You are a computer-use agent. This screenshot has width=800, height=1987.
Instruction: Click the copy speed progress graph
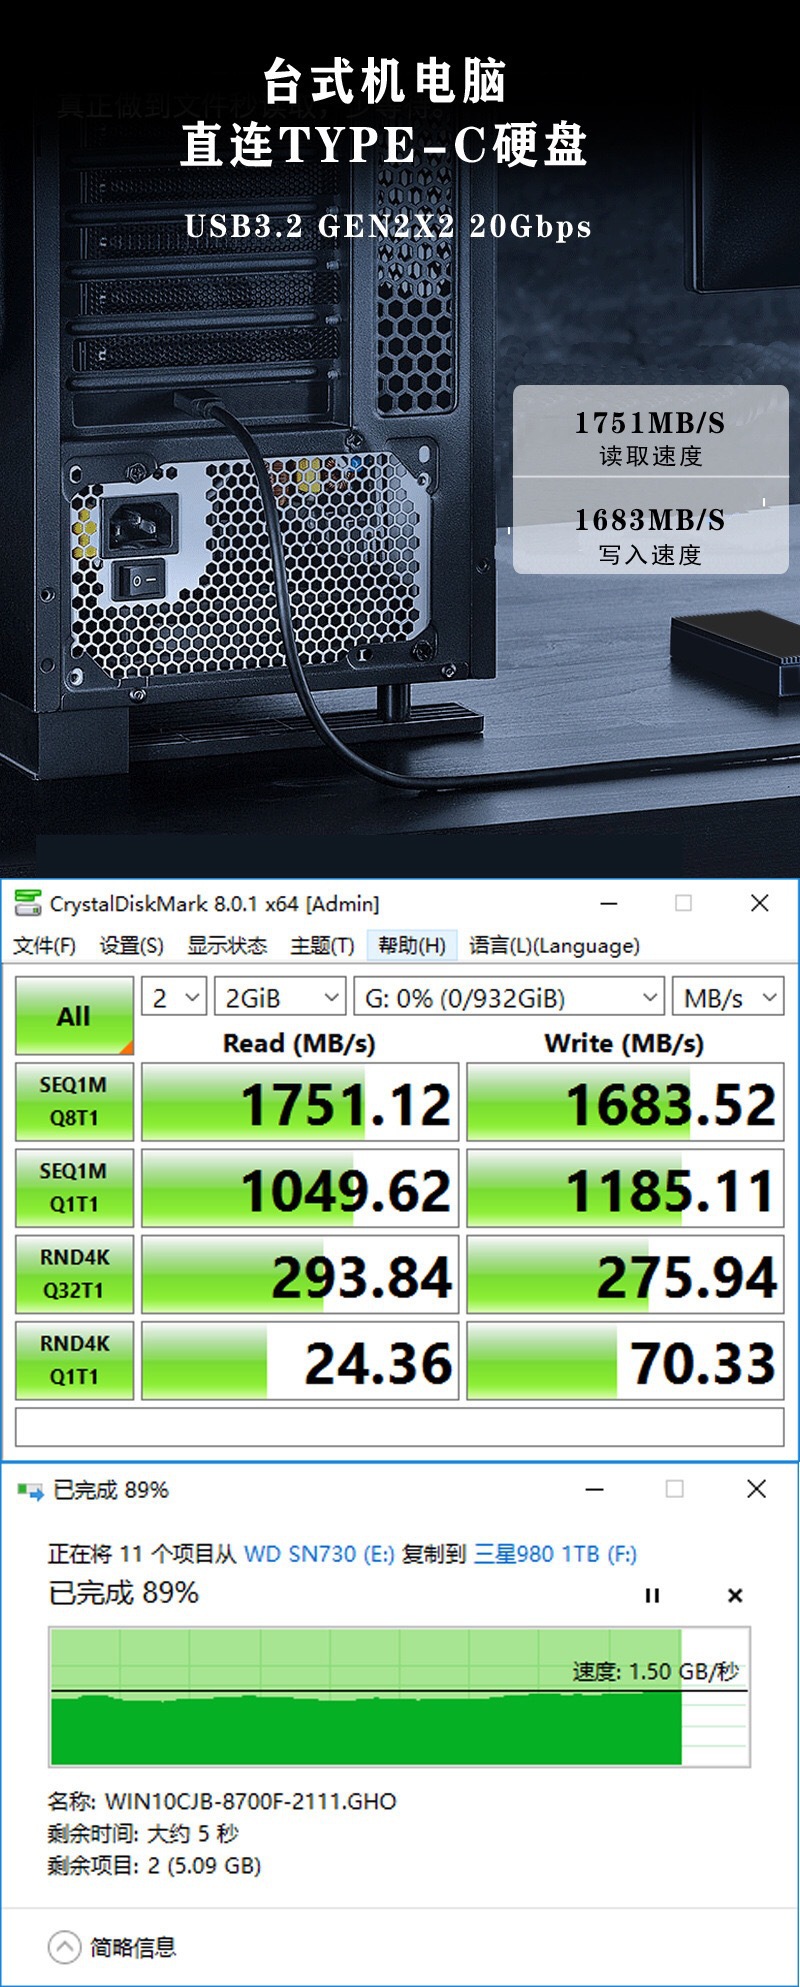(399, 1697)
